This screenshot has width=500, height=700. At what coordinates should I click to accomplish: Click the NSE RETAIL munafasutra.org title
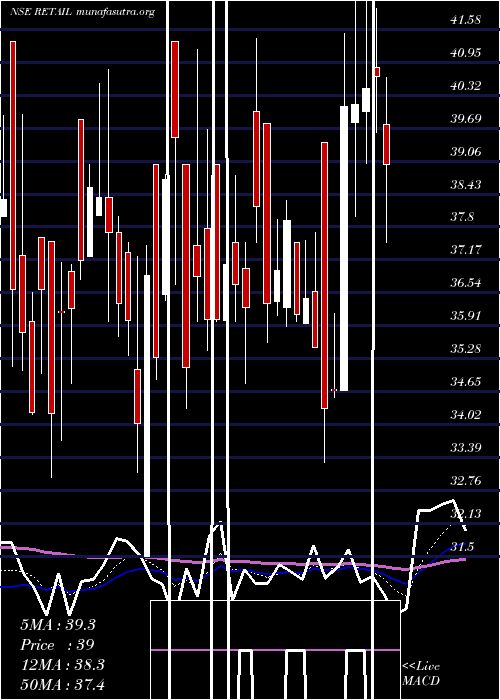[83, 12]
